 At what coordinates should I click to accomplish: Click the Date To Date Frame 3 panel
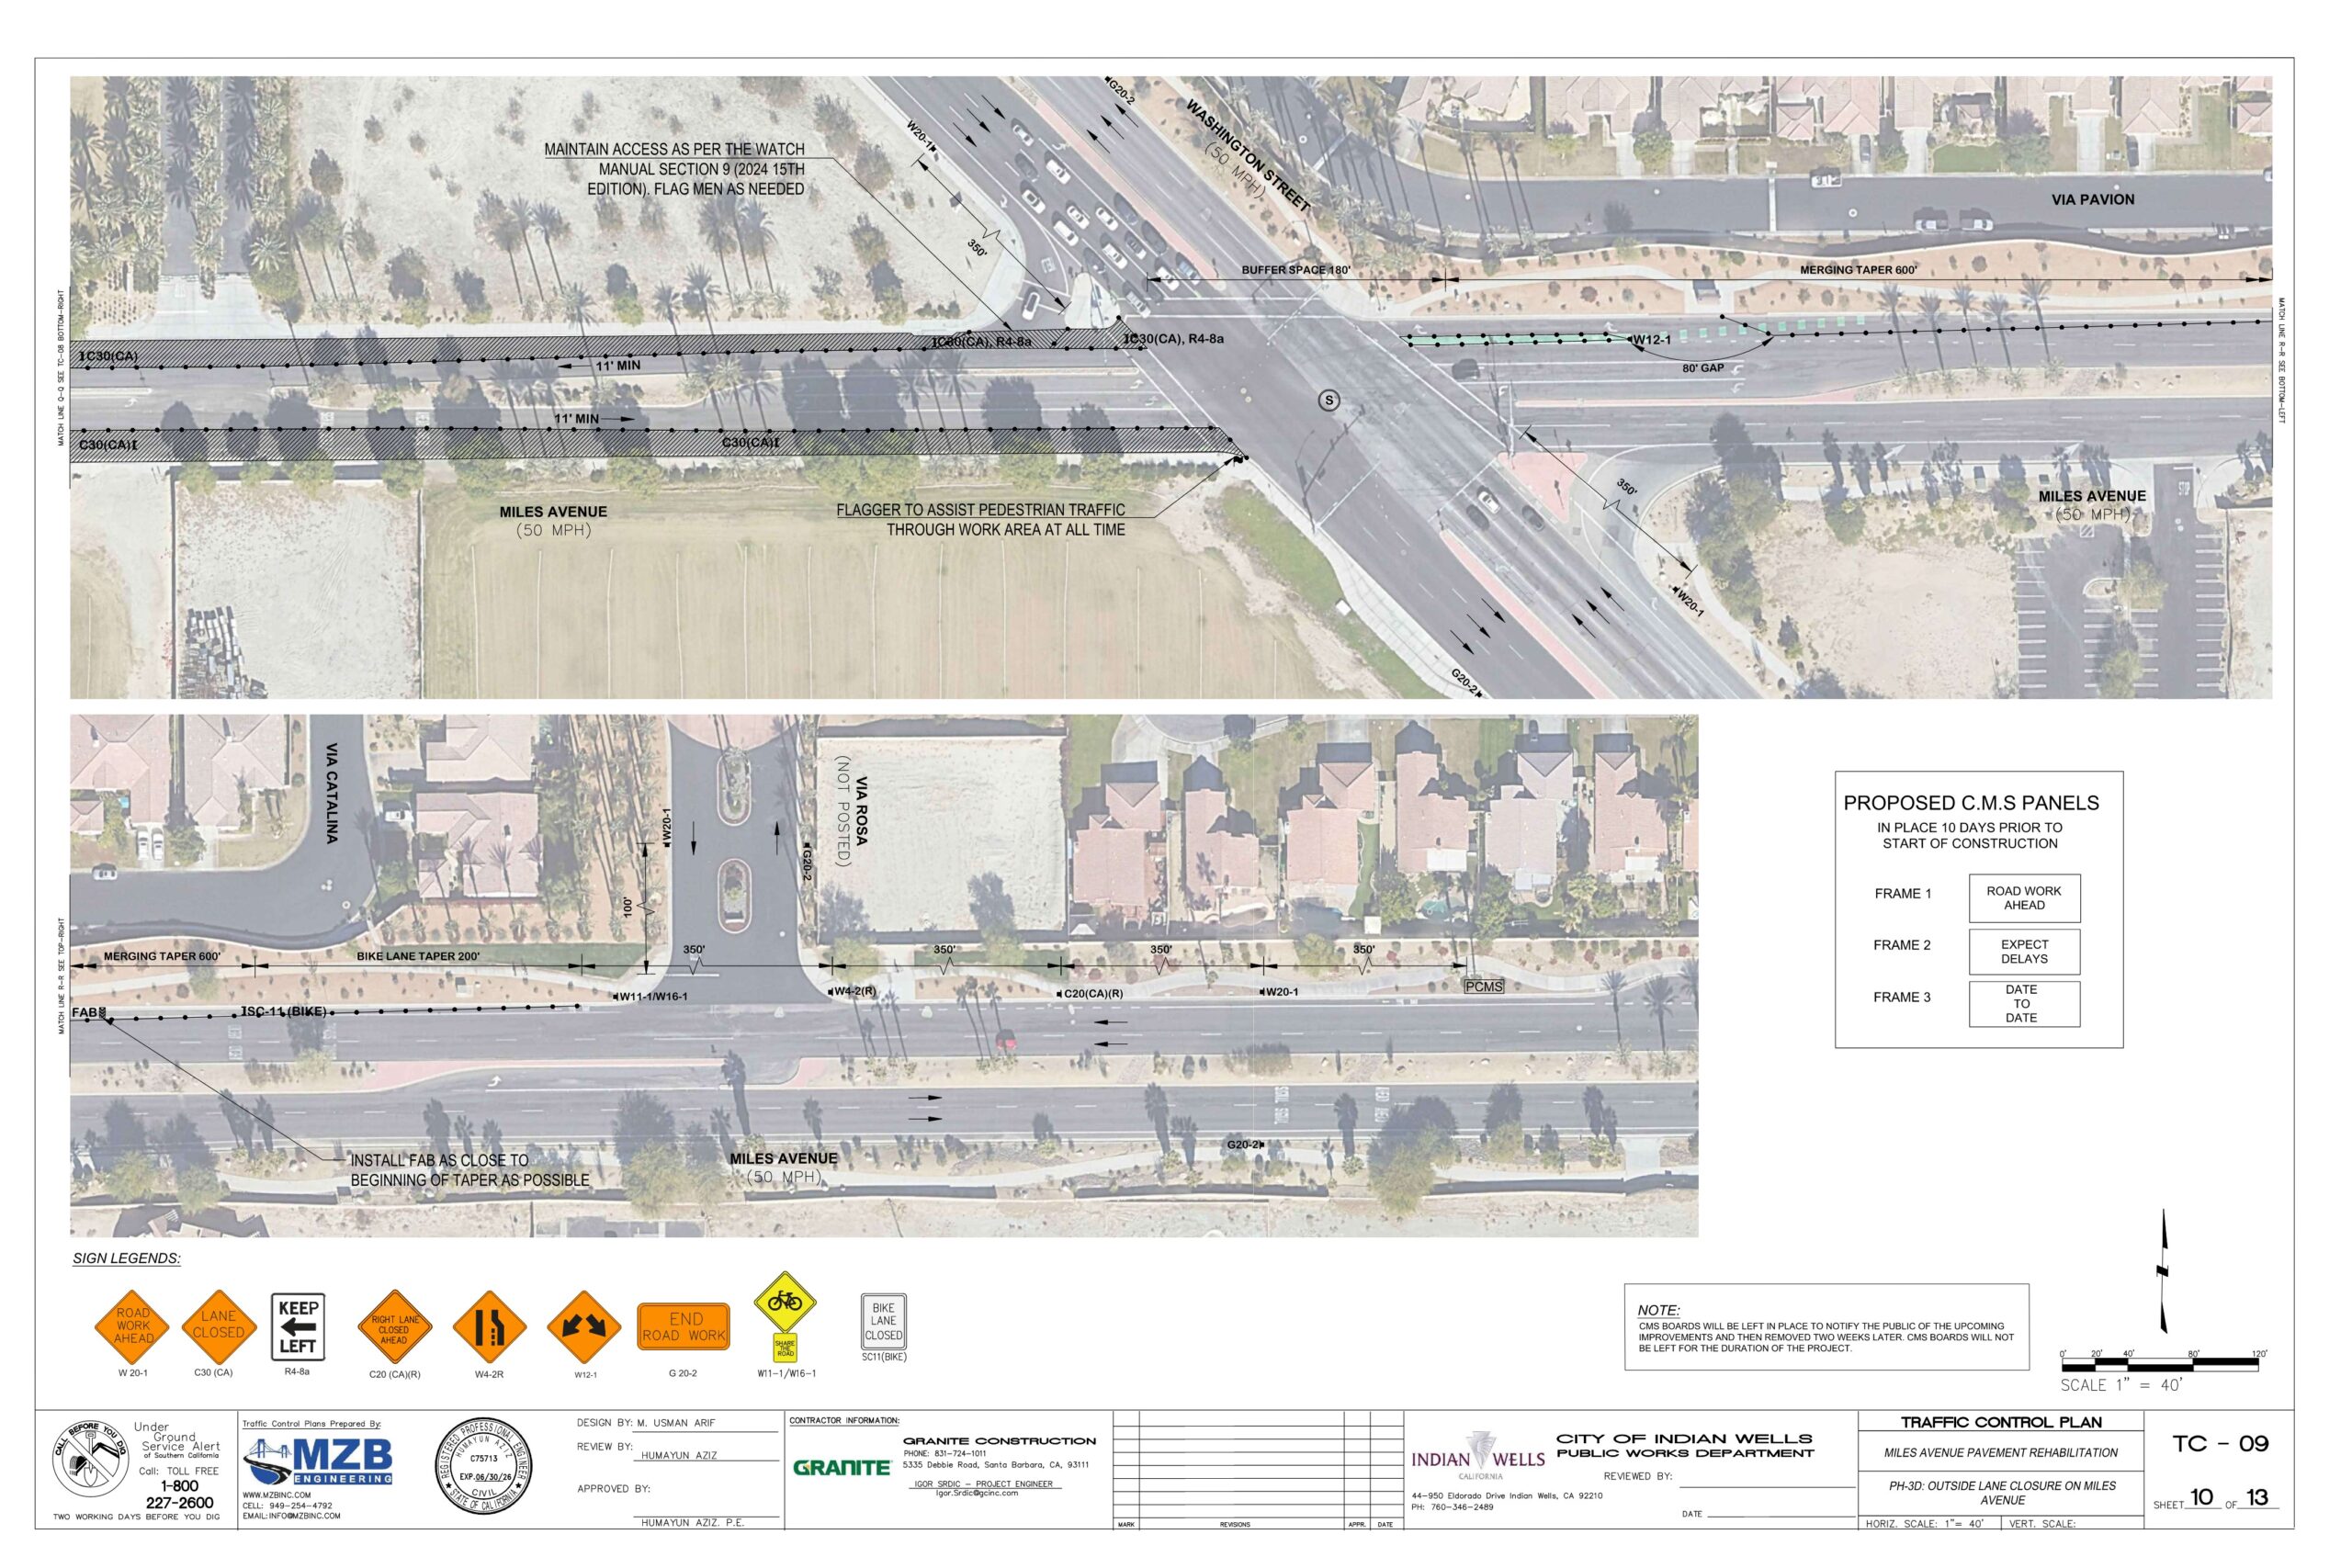pyautogui.click(x=2024, y=1003)
